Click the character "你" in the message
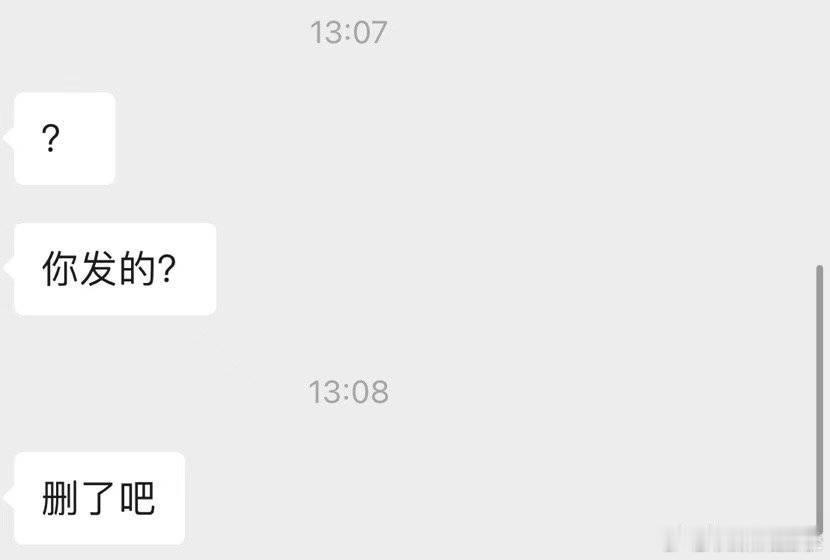The image size is (830, 560). click(x=60, y=269)
